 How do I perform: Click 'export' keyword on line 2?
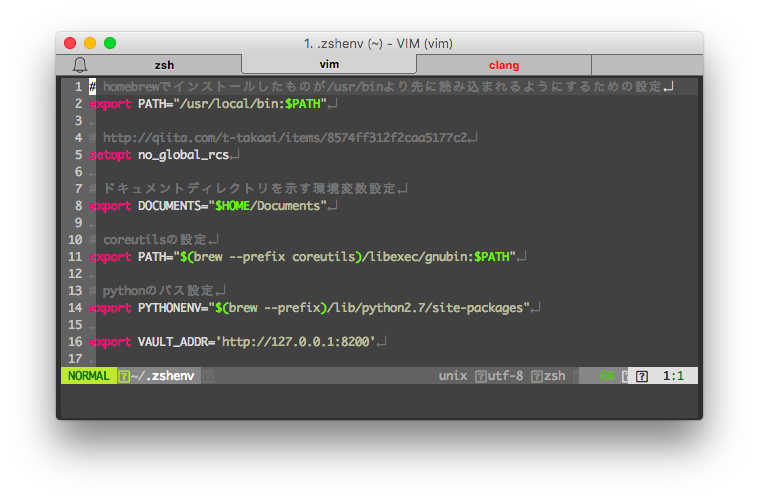tap(110, 104)
